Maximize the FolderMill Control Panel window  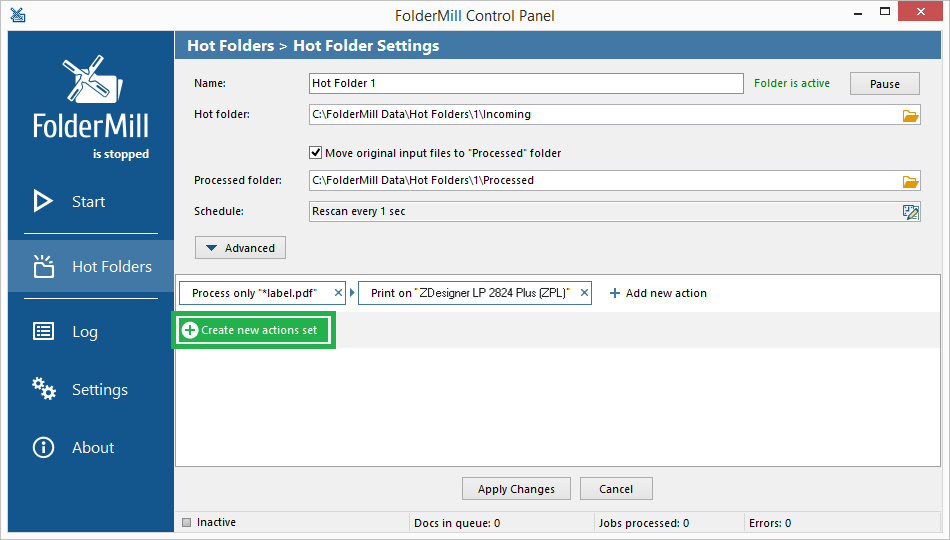click(885, 12)
